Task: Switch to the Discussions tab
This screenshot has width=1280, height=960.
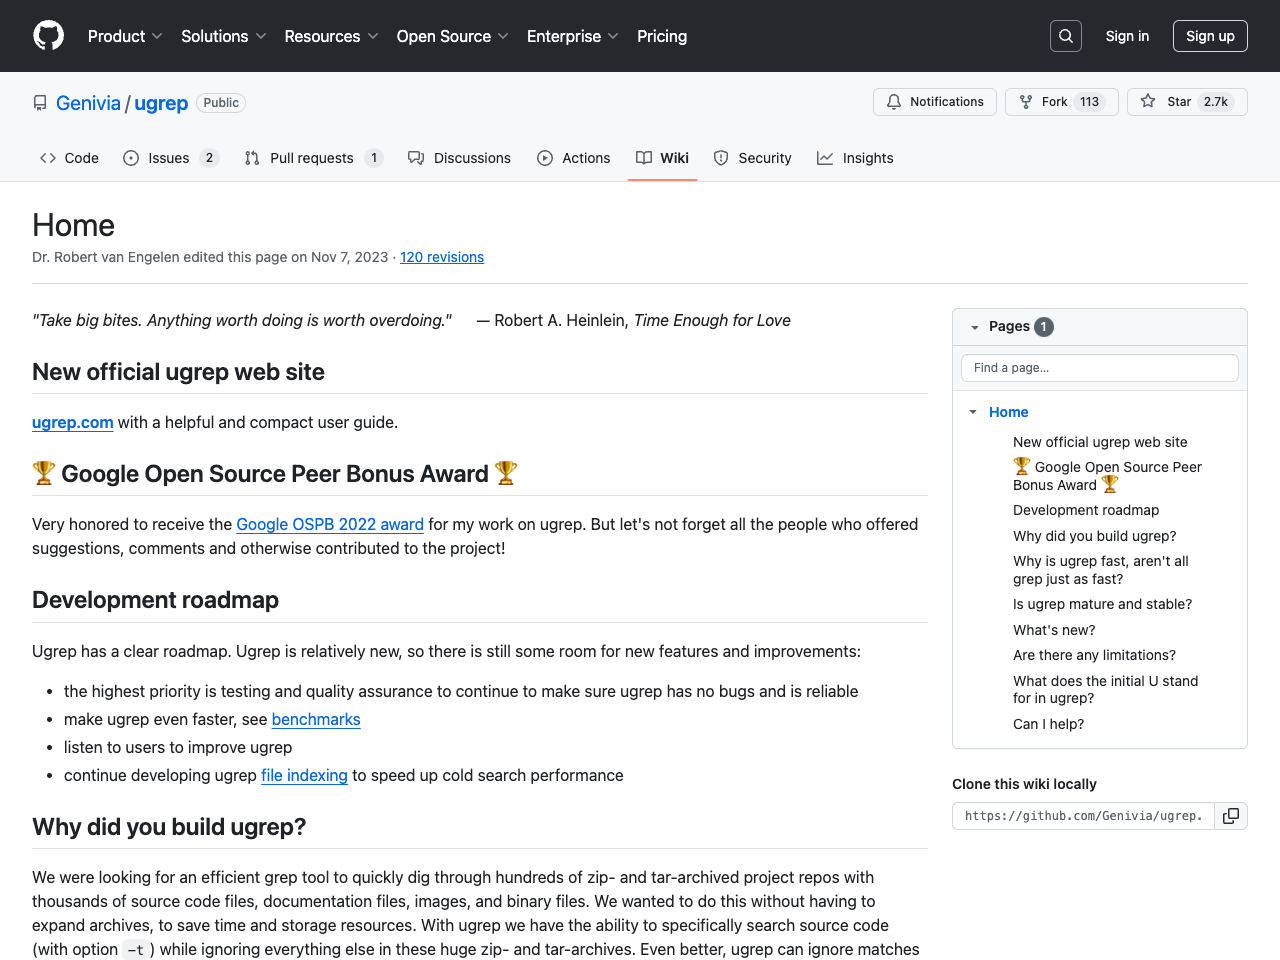Action: (x=460, y=158)
